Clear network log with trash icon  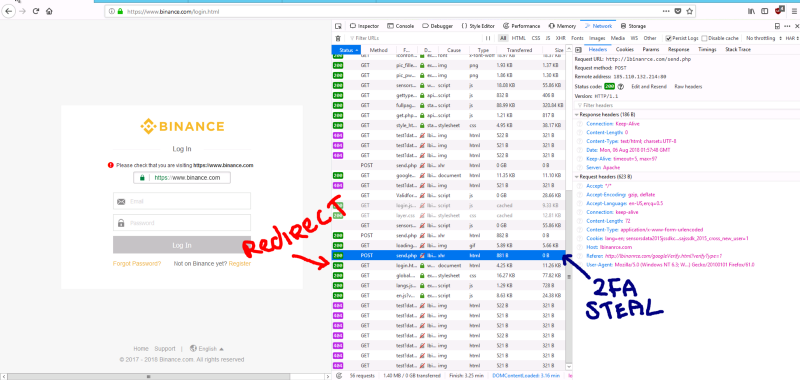[x=337, y=38]
